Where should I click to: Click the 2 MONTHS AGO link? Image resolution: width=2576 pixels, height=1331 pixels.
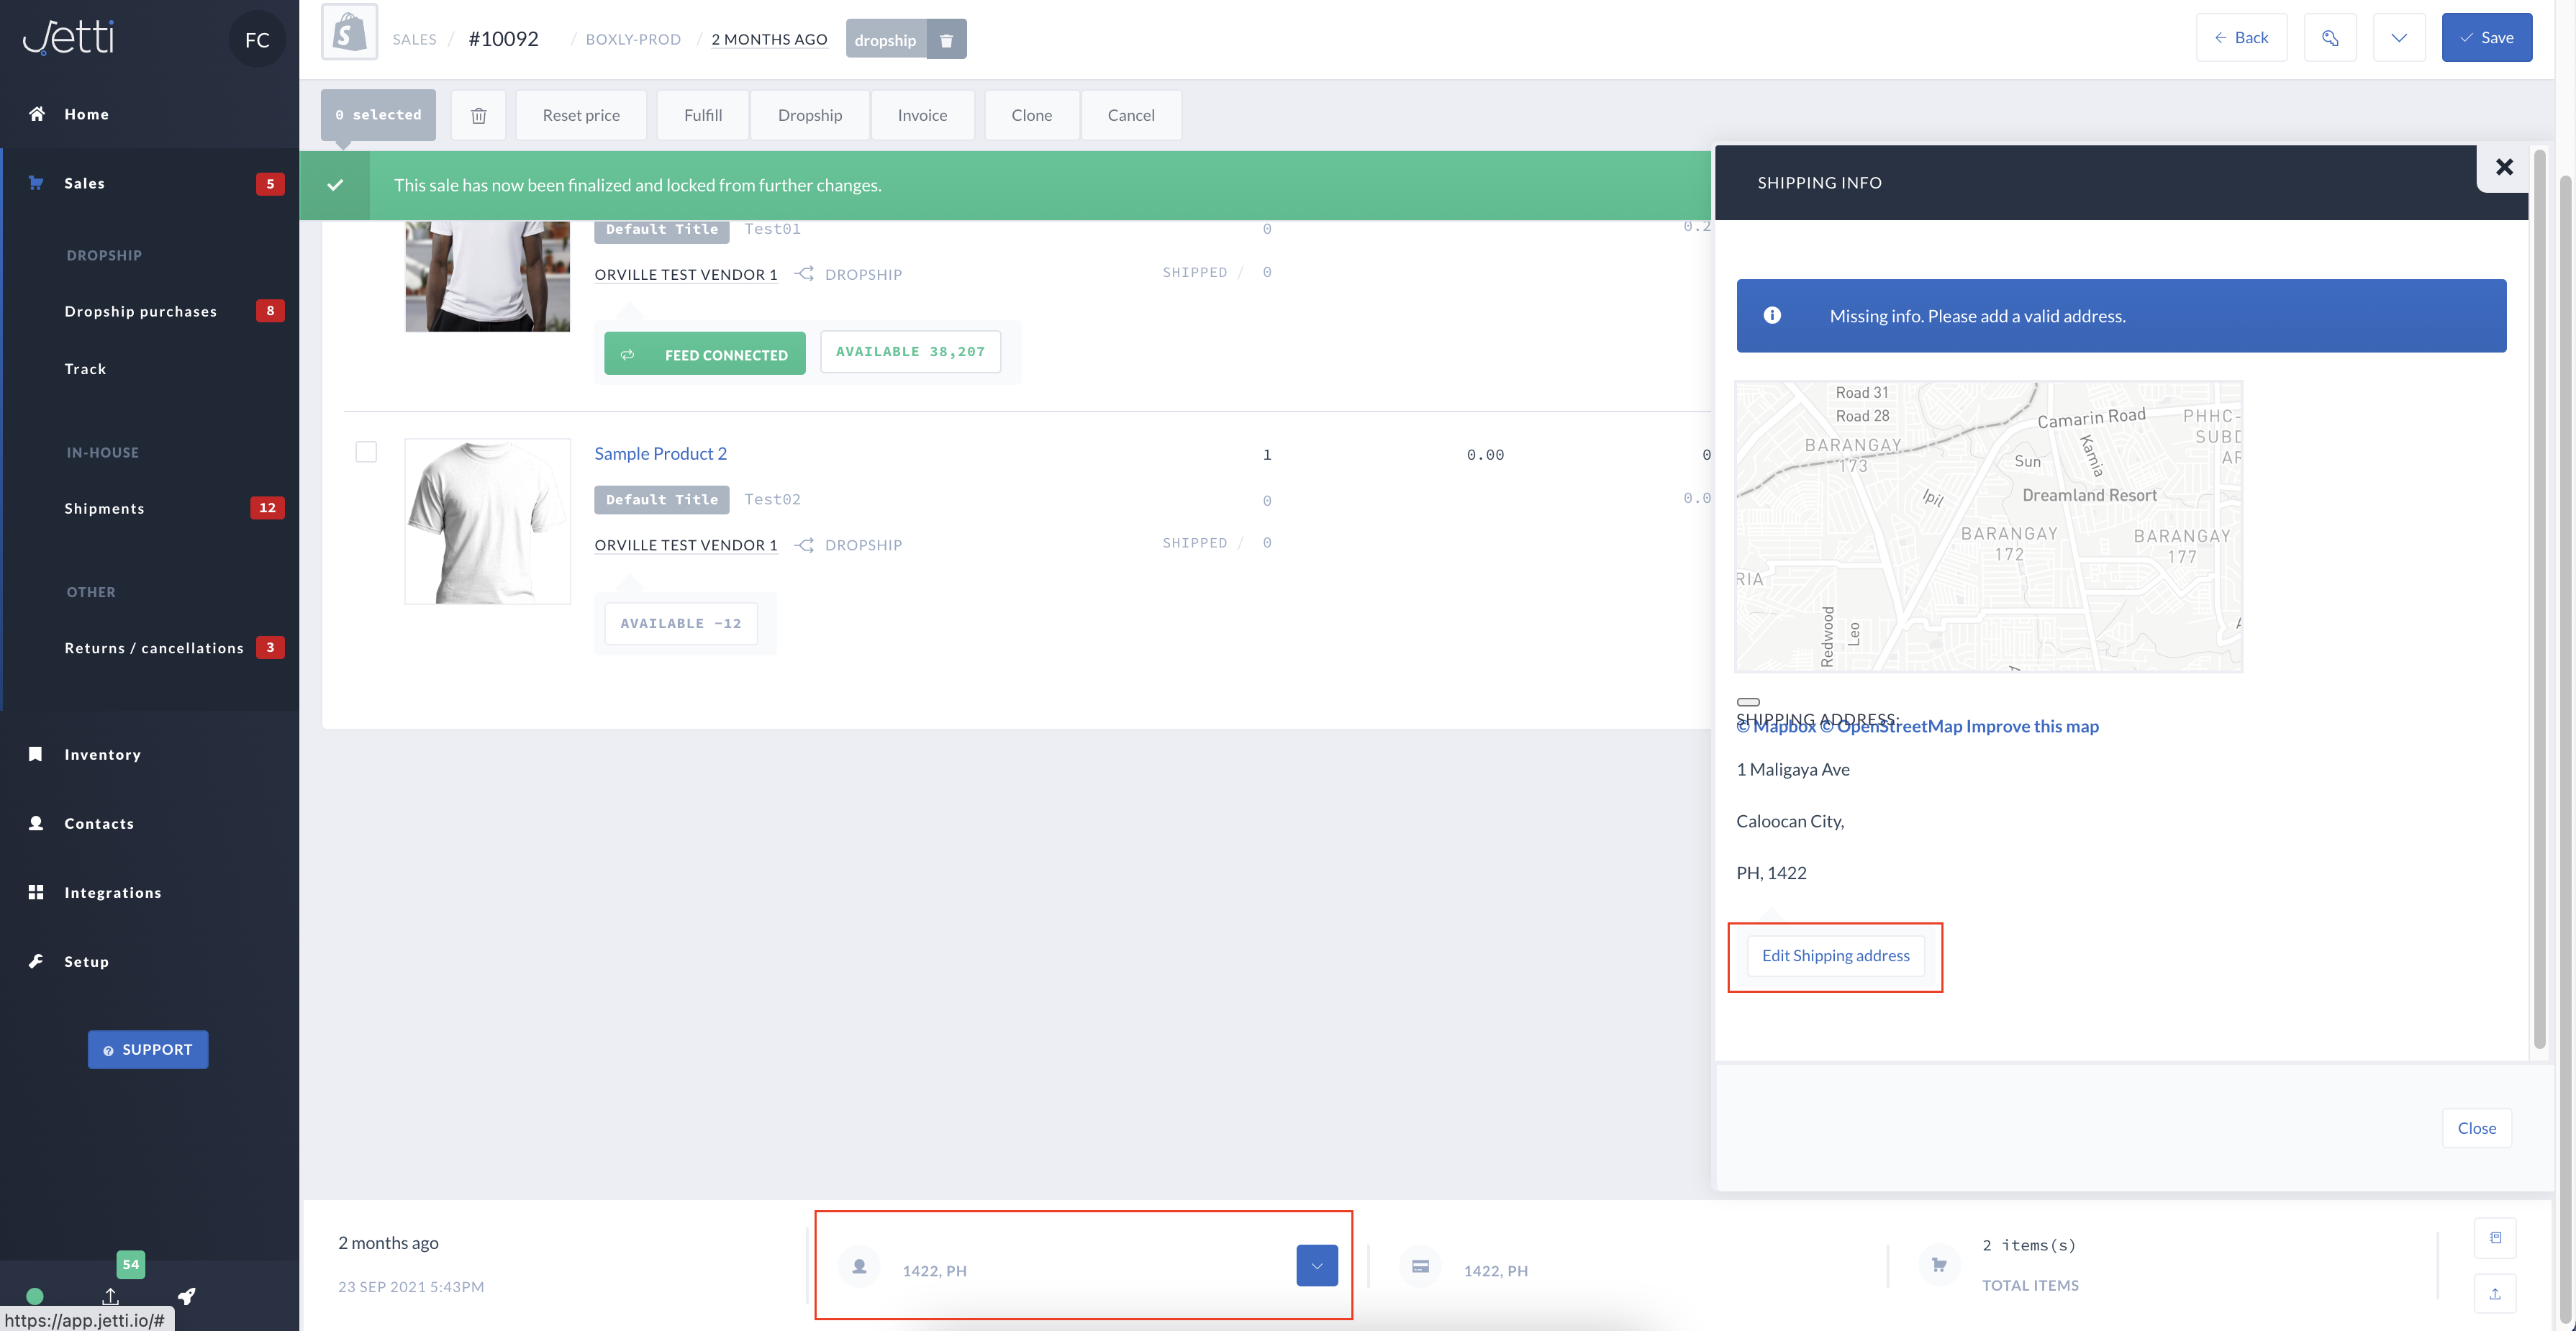coord(769,39)
